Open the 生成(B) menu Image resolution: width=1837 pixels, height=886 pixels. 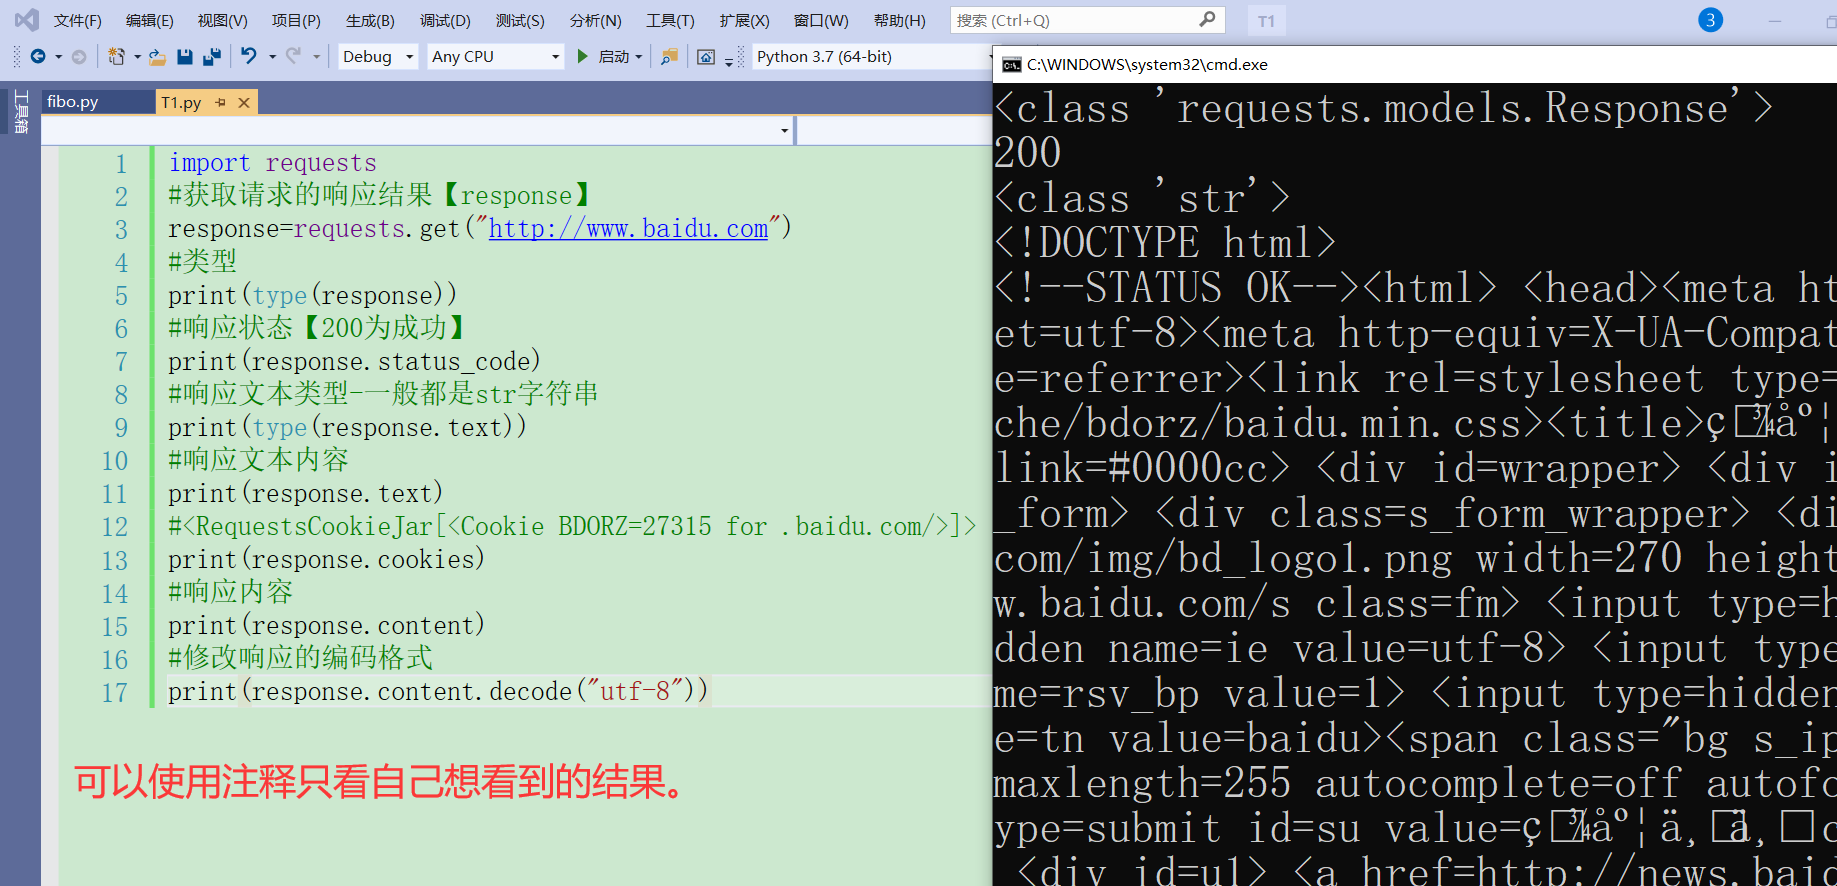[370, 20]
